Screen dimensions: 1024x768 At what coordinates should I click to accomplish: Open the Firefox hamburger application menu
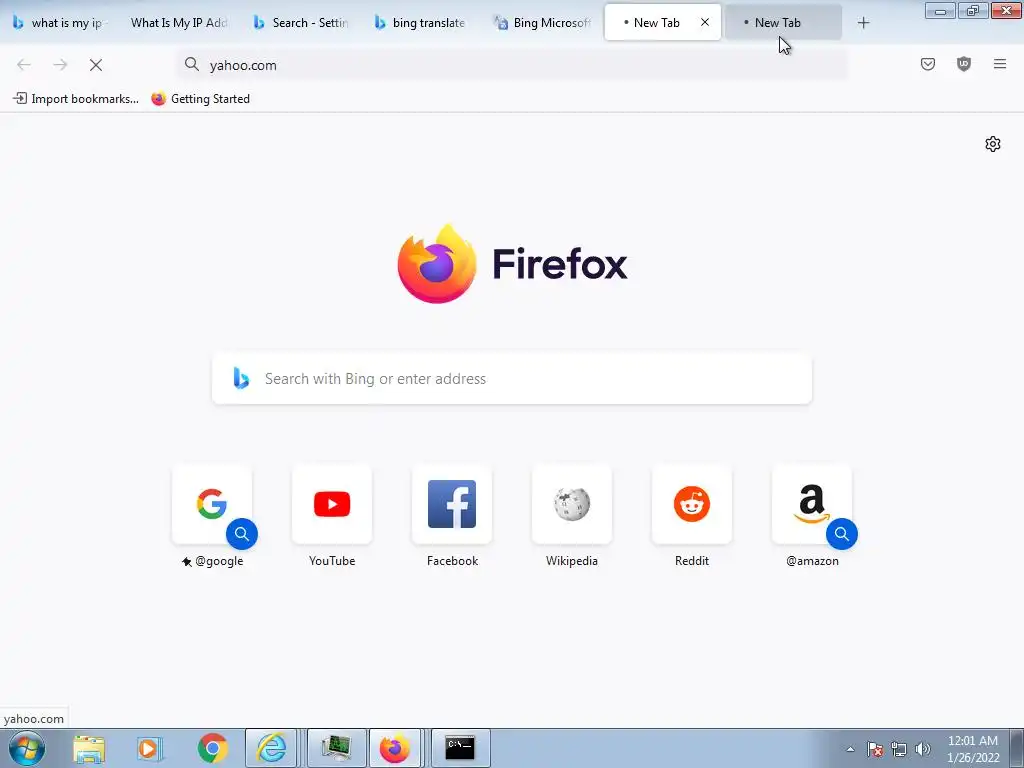[x=1000, y=64]
